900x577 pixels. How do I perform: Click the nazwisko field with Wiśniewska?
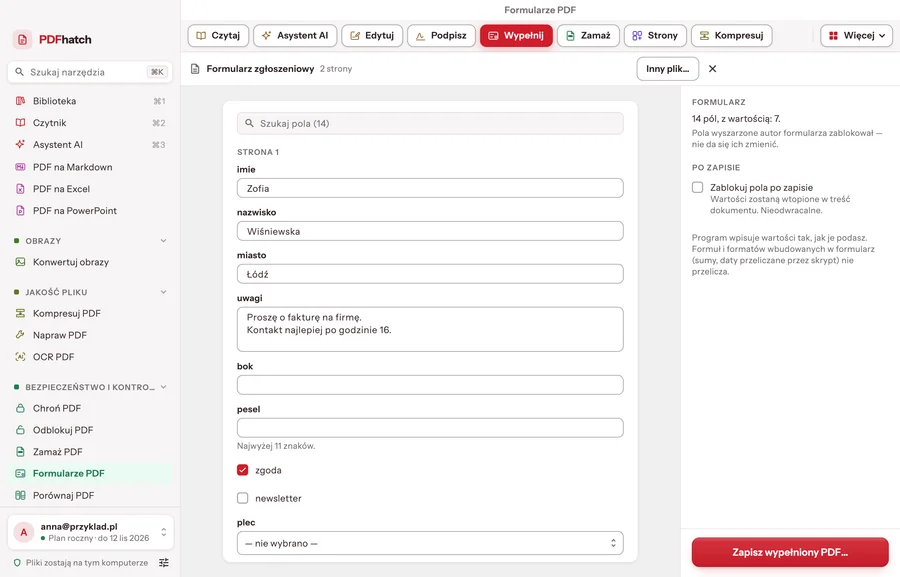[430, 231]
